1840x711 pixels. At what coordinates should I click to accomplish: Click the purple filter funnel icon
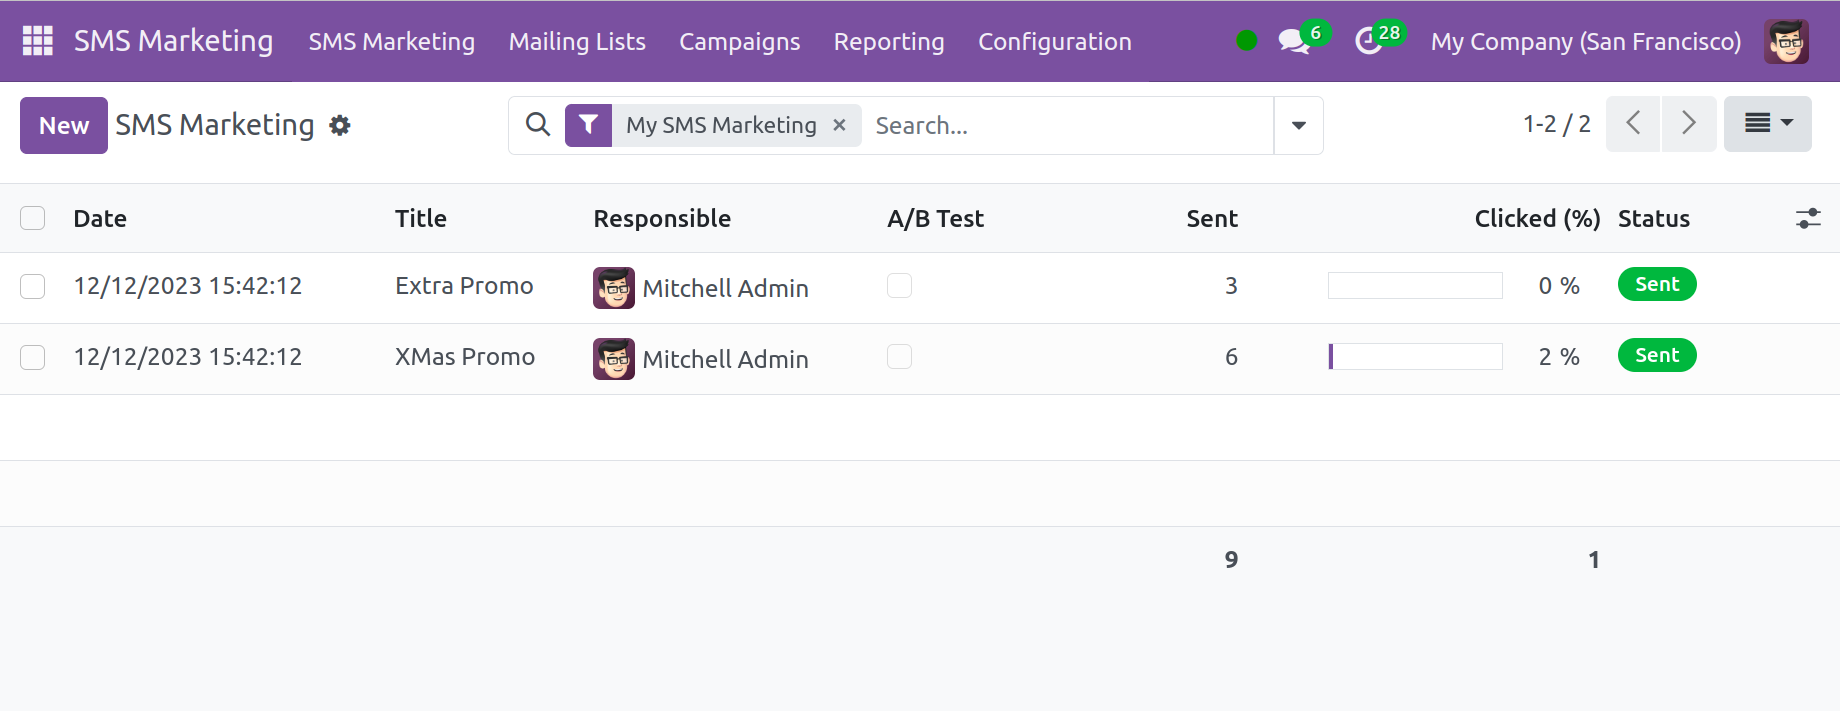coord(589,125)
